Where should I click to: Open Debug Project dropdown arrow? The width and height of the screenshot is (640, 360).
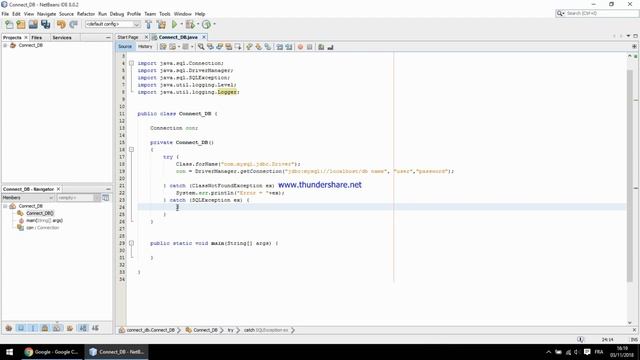click(x=198, y=24)
